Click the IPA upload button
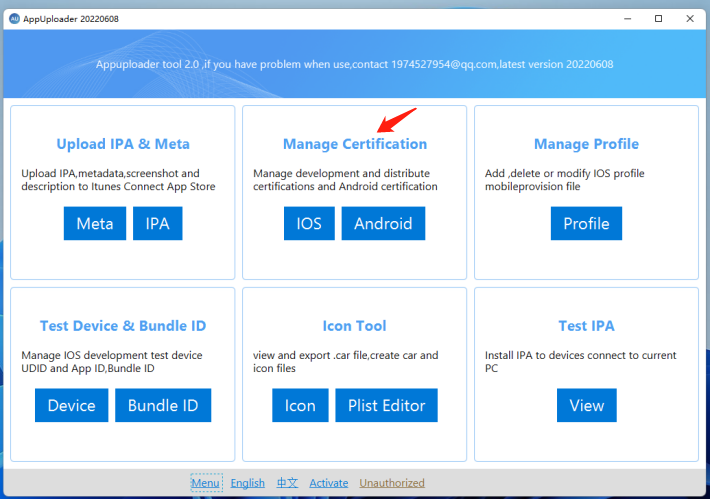 (x=158, y=223)
